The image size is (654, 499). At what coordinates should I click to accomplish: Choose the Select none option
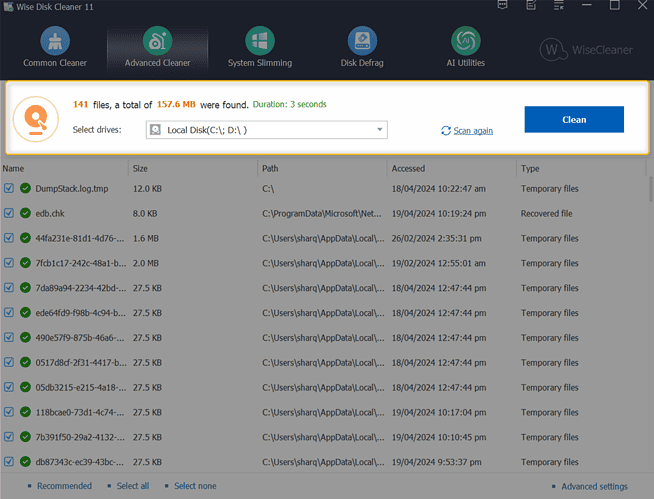[x=195, y=486]
